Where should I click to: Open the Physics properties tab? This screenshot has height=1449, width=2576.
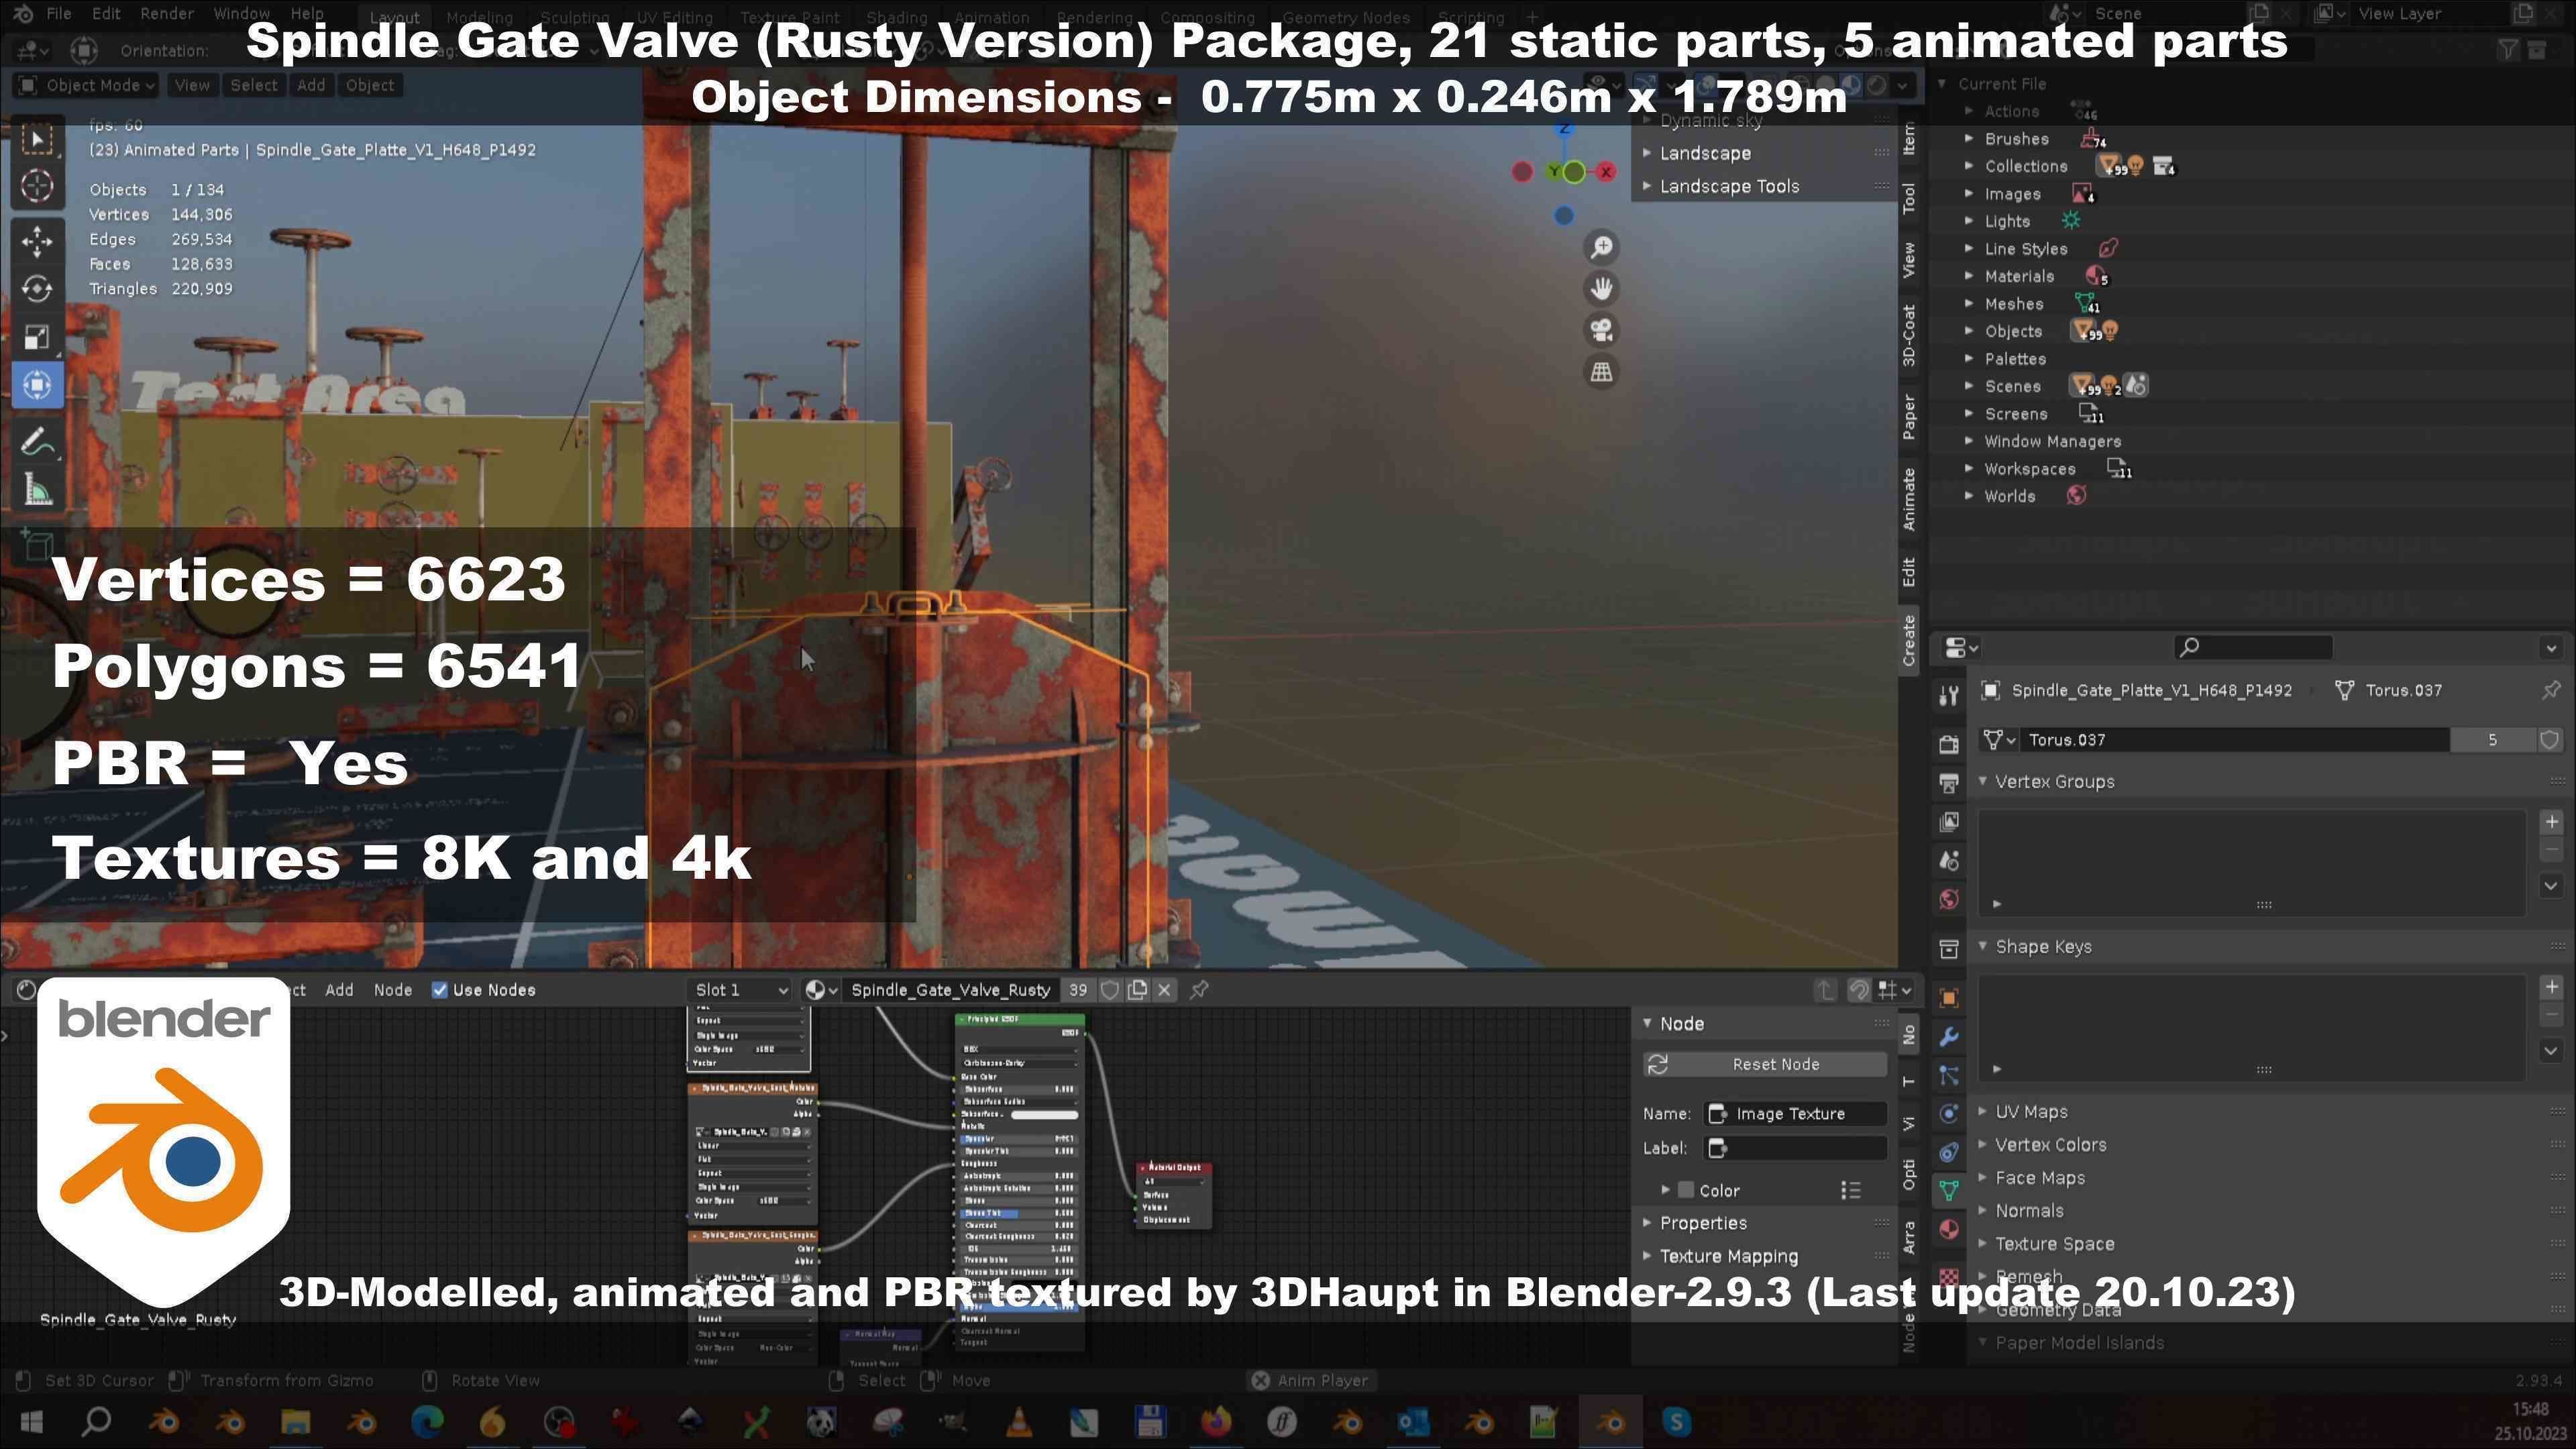(x=1948, y=1114)
